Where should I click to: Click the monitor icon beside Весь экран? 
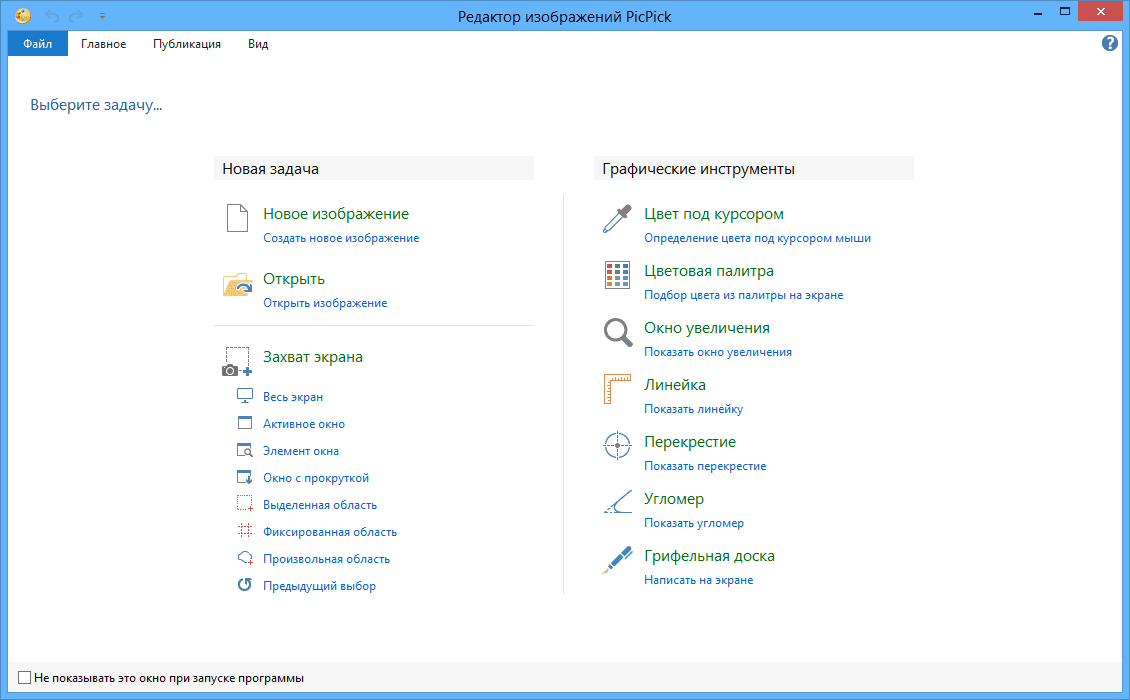coord(245,396)
